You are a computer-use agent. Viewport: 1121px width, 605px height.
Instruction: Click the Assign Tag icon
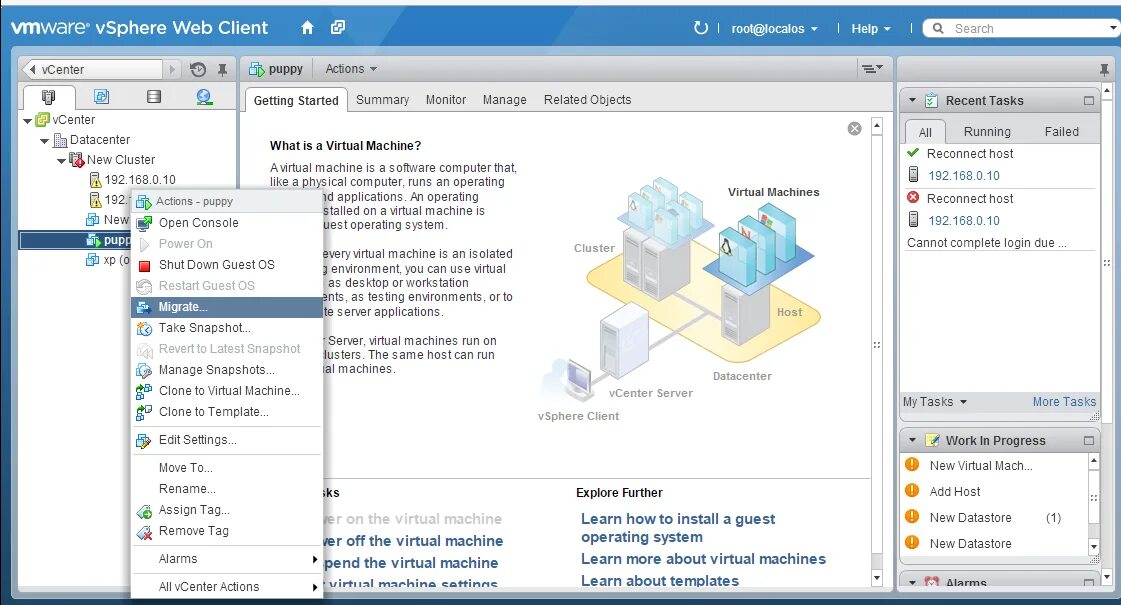144,511
